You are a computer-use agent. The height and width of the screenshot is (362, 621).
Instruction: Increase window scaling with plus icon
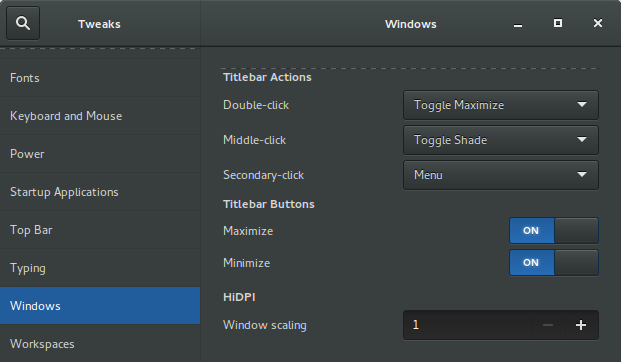[581, 325]
